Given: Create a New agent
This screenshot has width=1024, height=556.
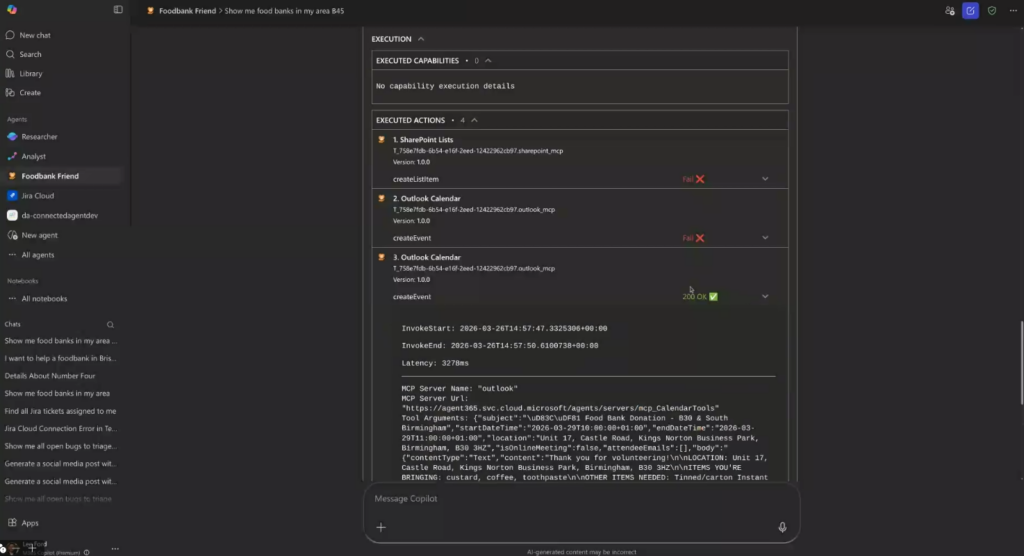Looking at the screenshot, I should point(39,235).
